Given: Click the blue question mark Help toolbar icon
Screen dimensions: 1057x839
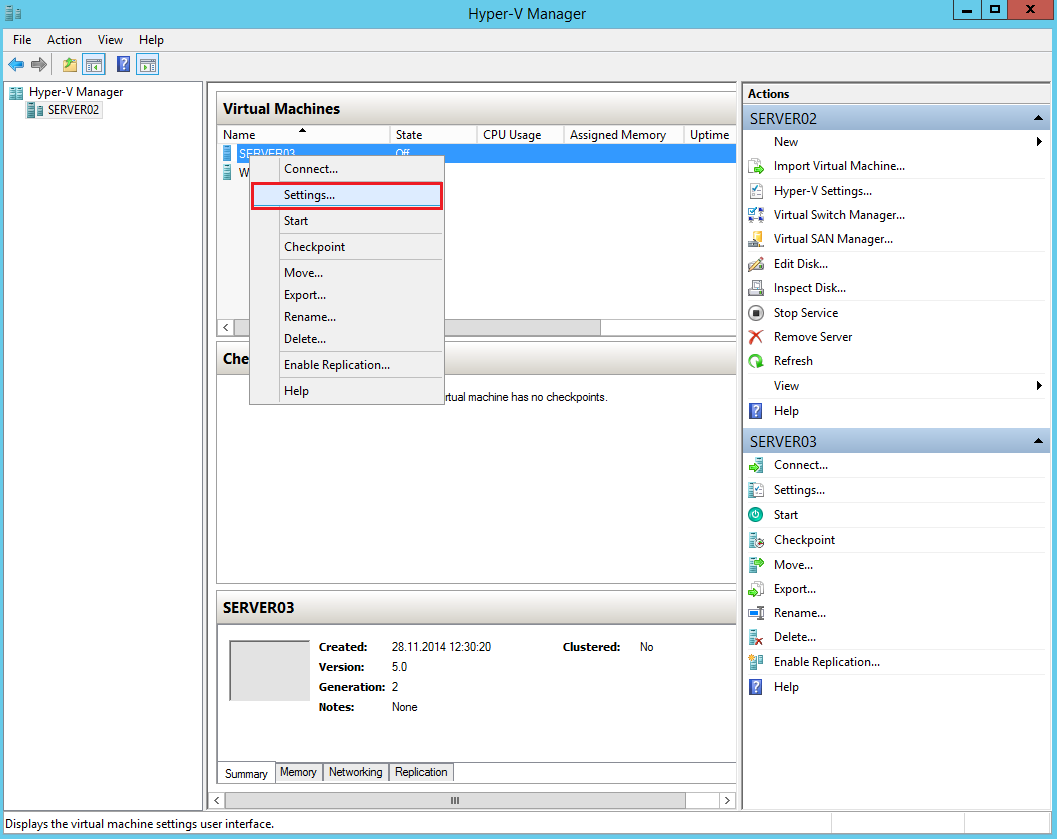Looking at the screenshot, I should tap(123, 65).
